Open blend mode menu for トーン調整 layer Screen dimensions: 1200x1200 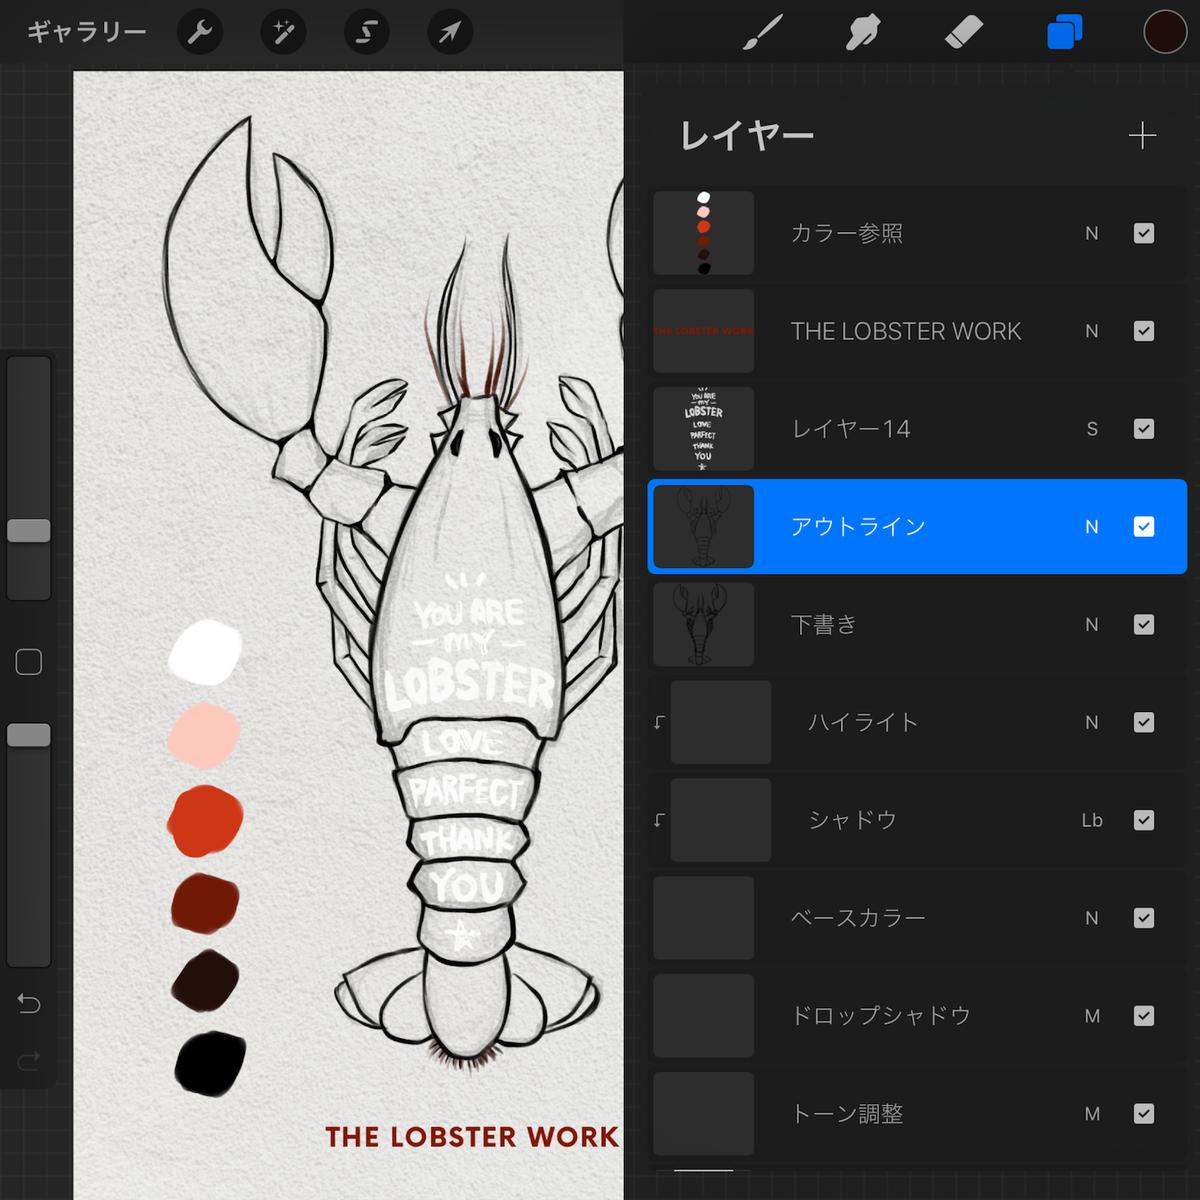[1092, 1113]
